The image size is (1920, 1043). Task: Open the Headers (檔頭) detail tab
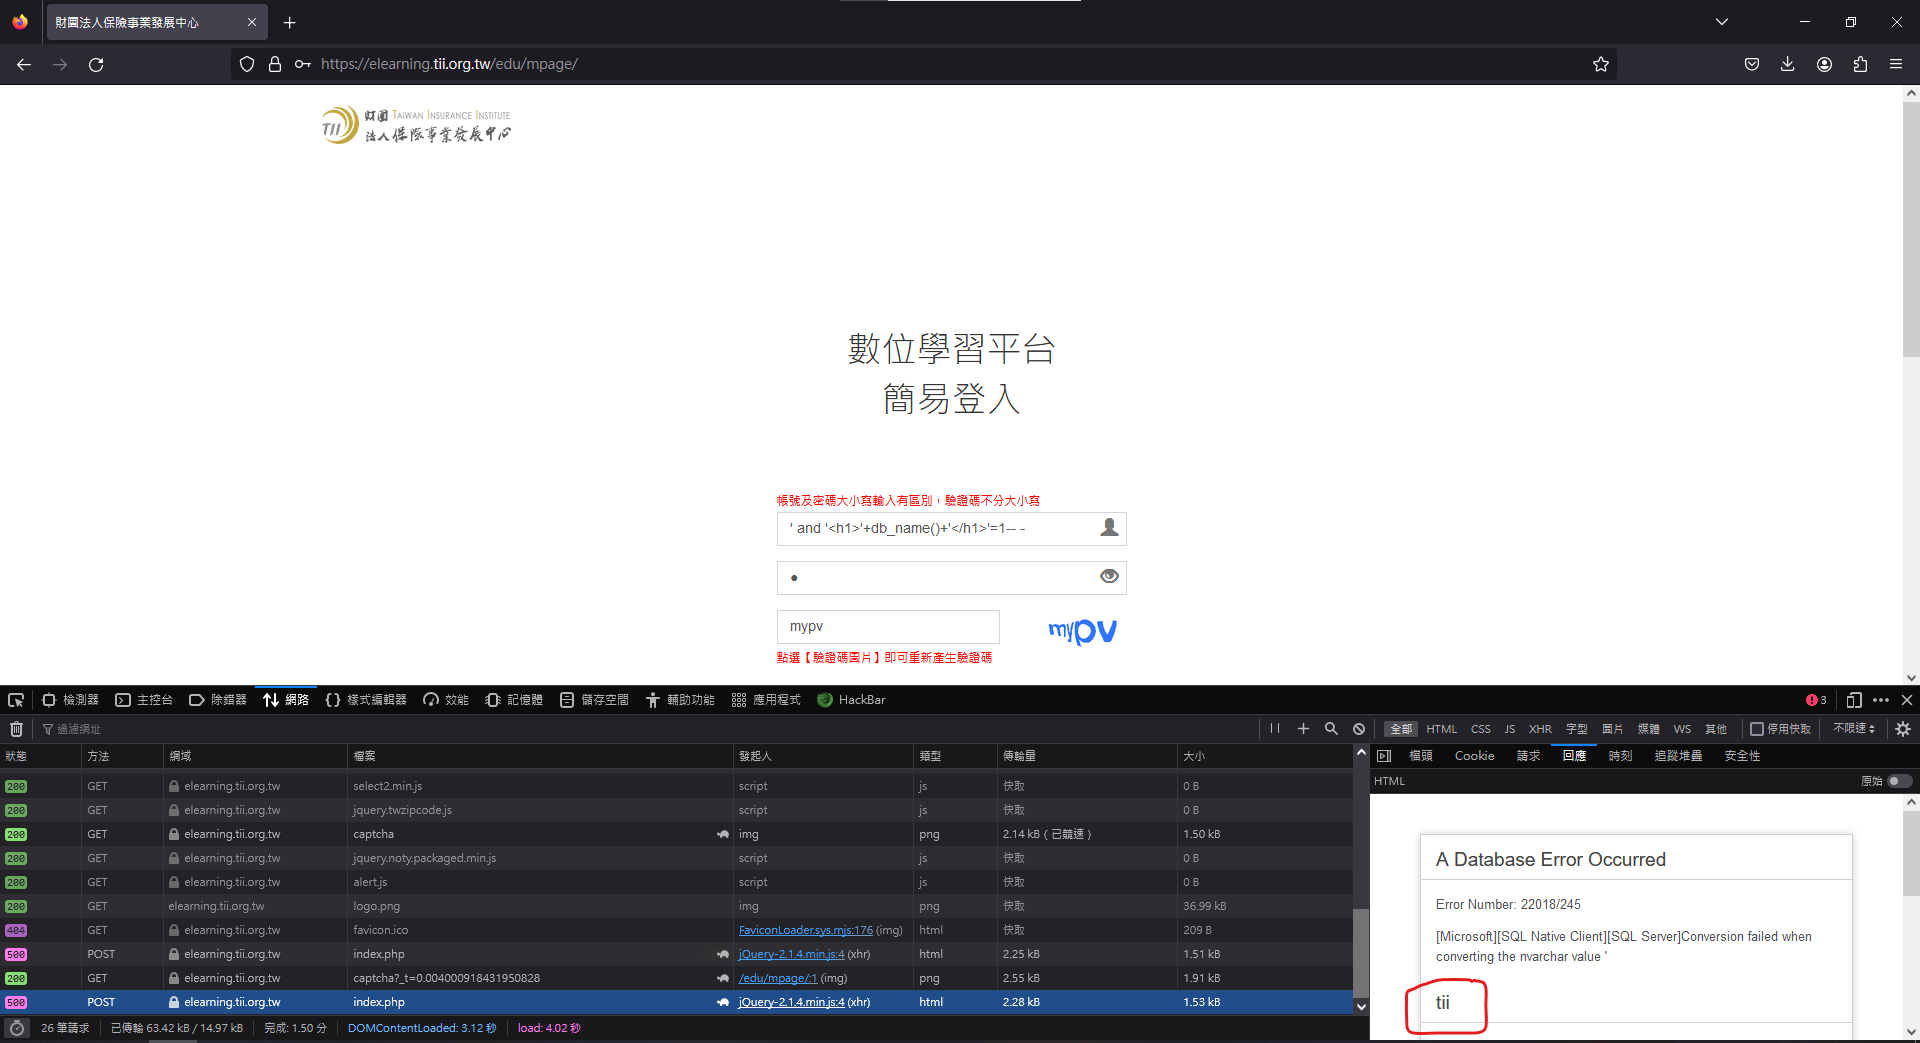pyautogui.click(x=1421, y=756)
